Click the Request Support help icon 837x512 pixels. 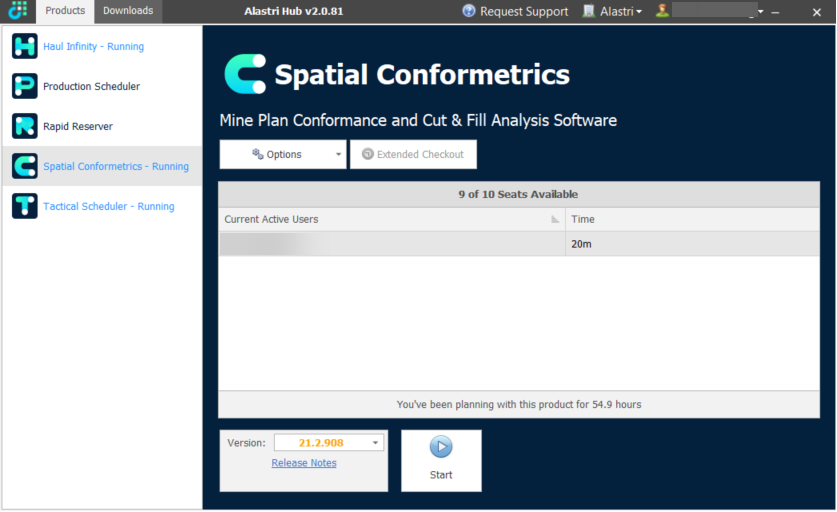[469, 11]
